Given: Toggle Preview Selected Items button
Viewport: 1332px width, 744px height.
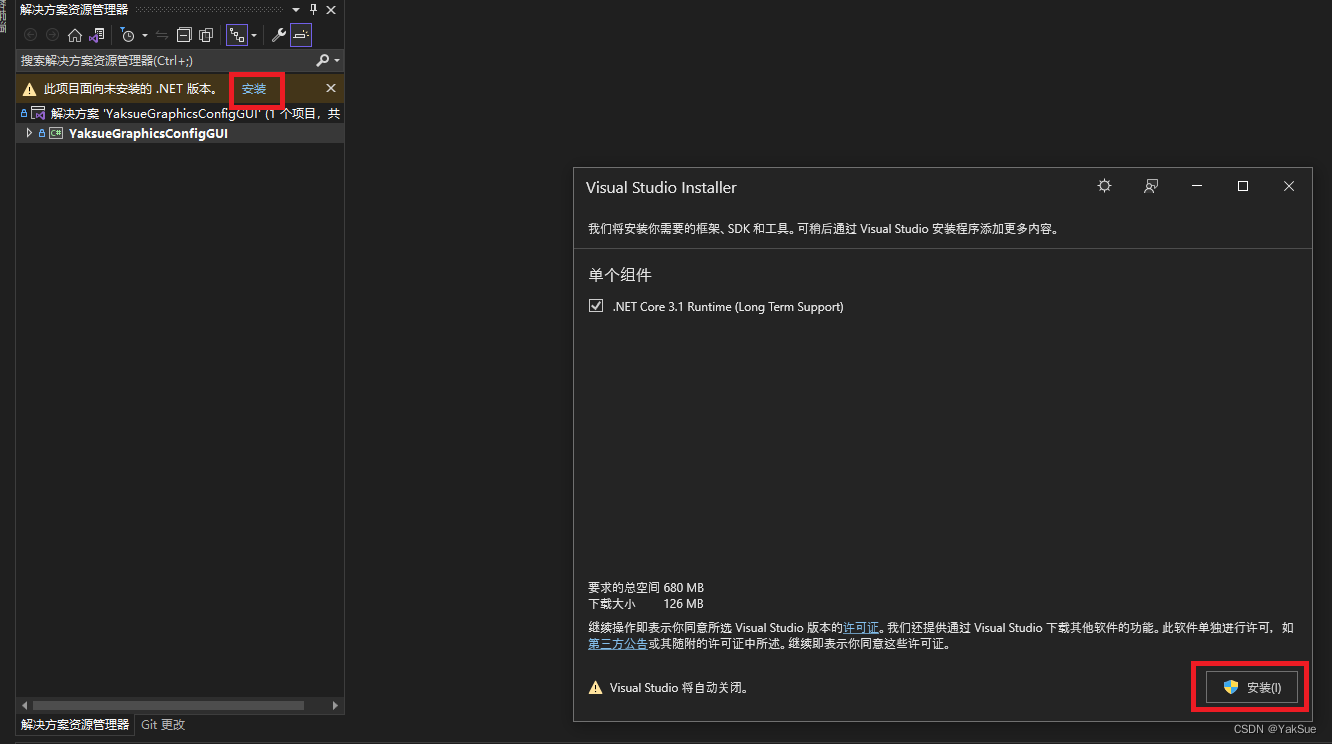Looking at the screenshot, I should coord(301,35).
